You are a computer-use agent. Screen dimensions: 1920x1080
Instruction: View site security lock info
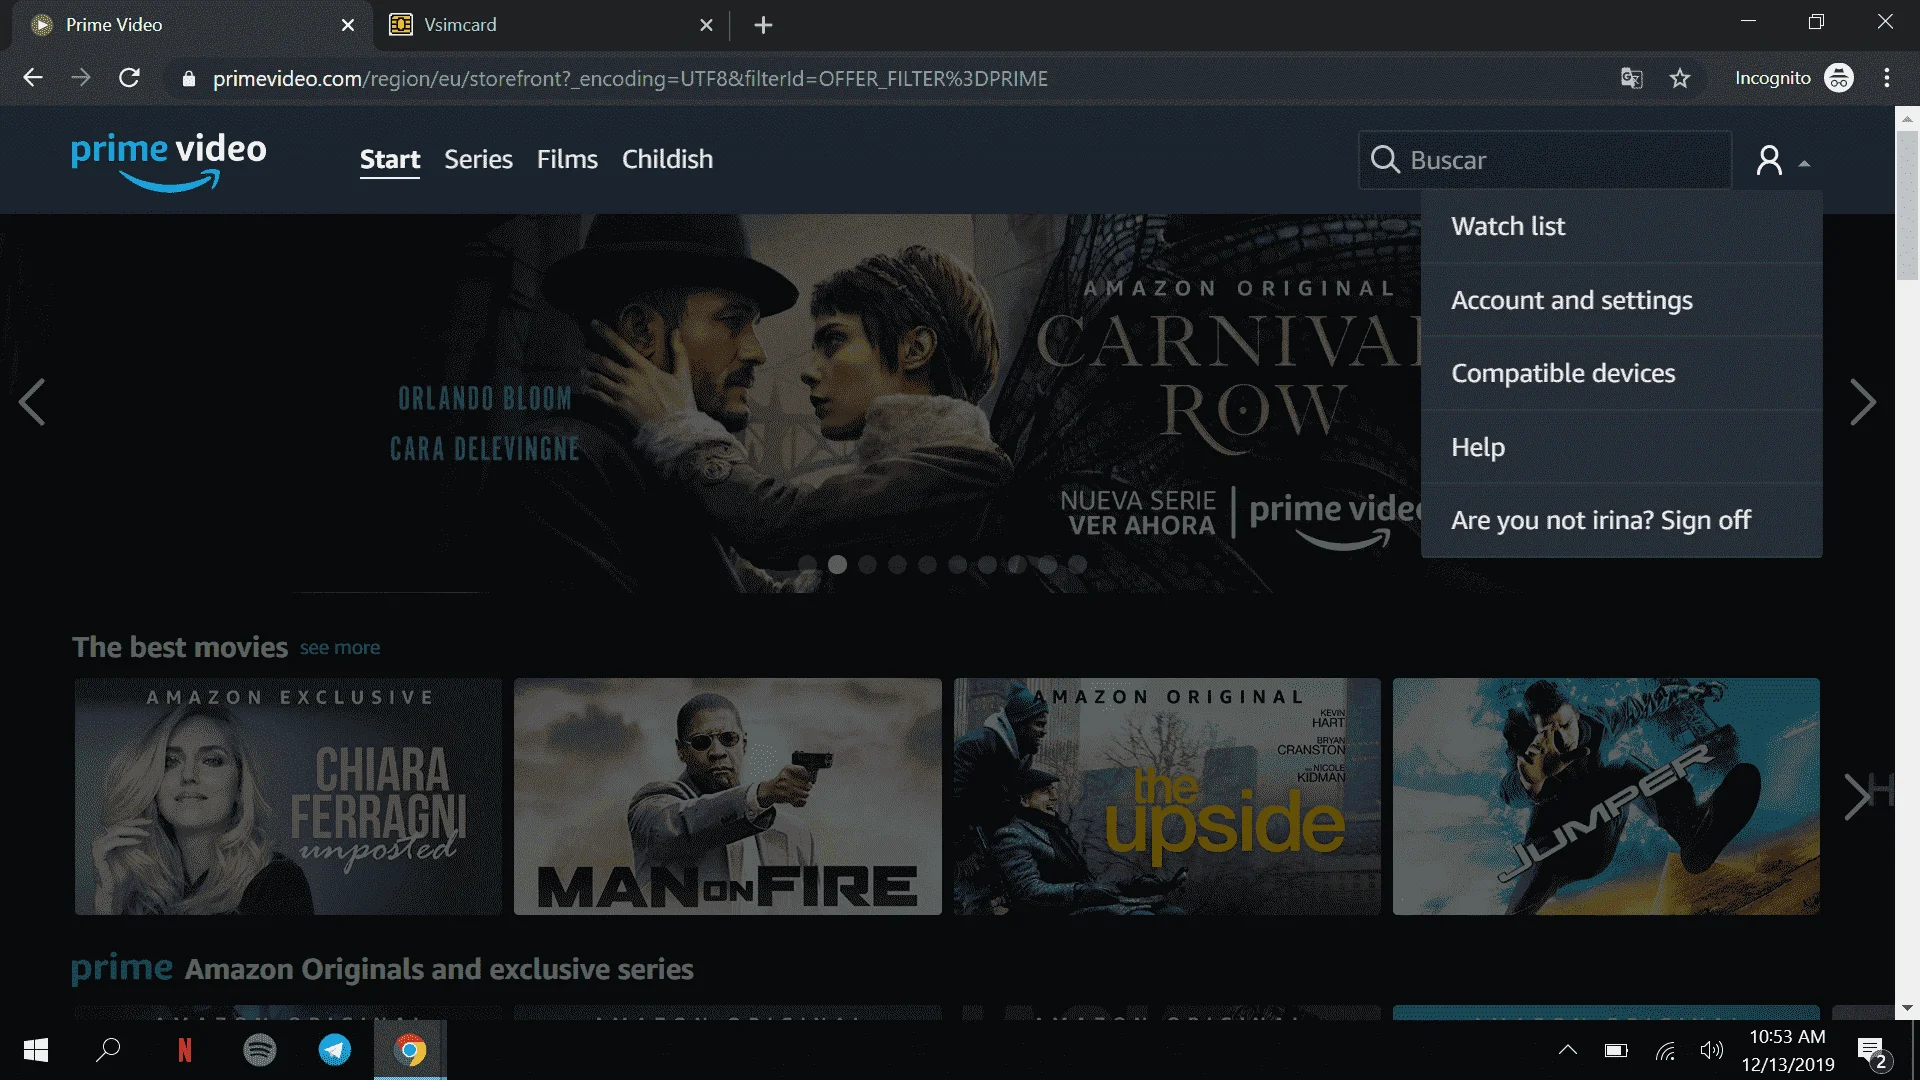[188, 78]
